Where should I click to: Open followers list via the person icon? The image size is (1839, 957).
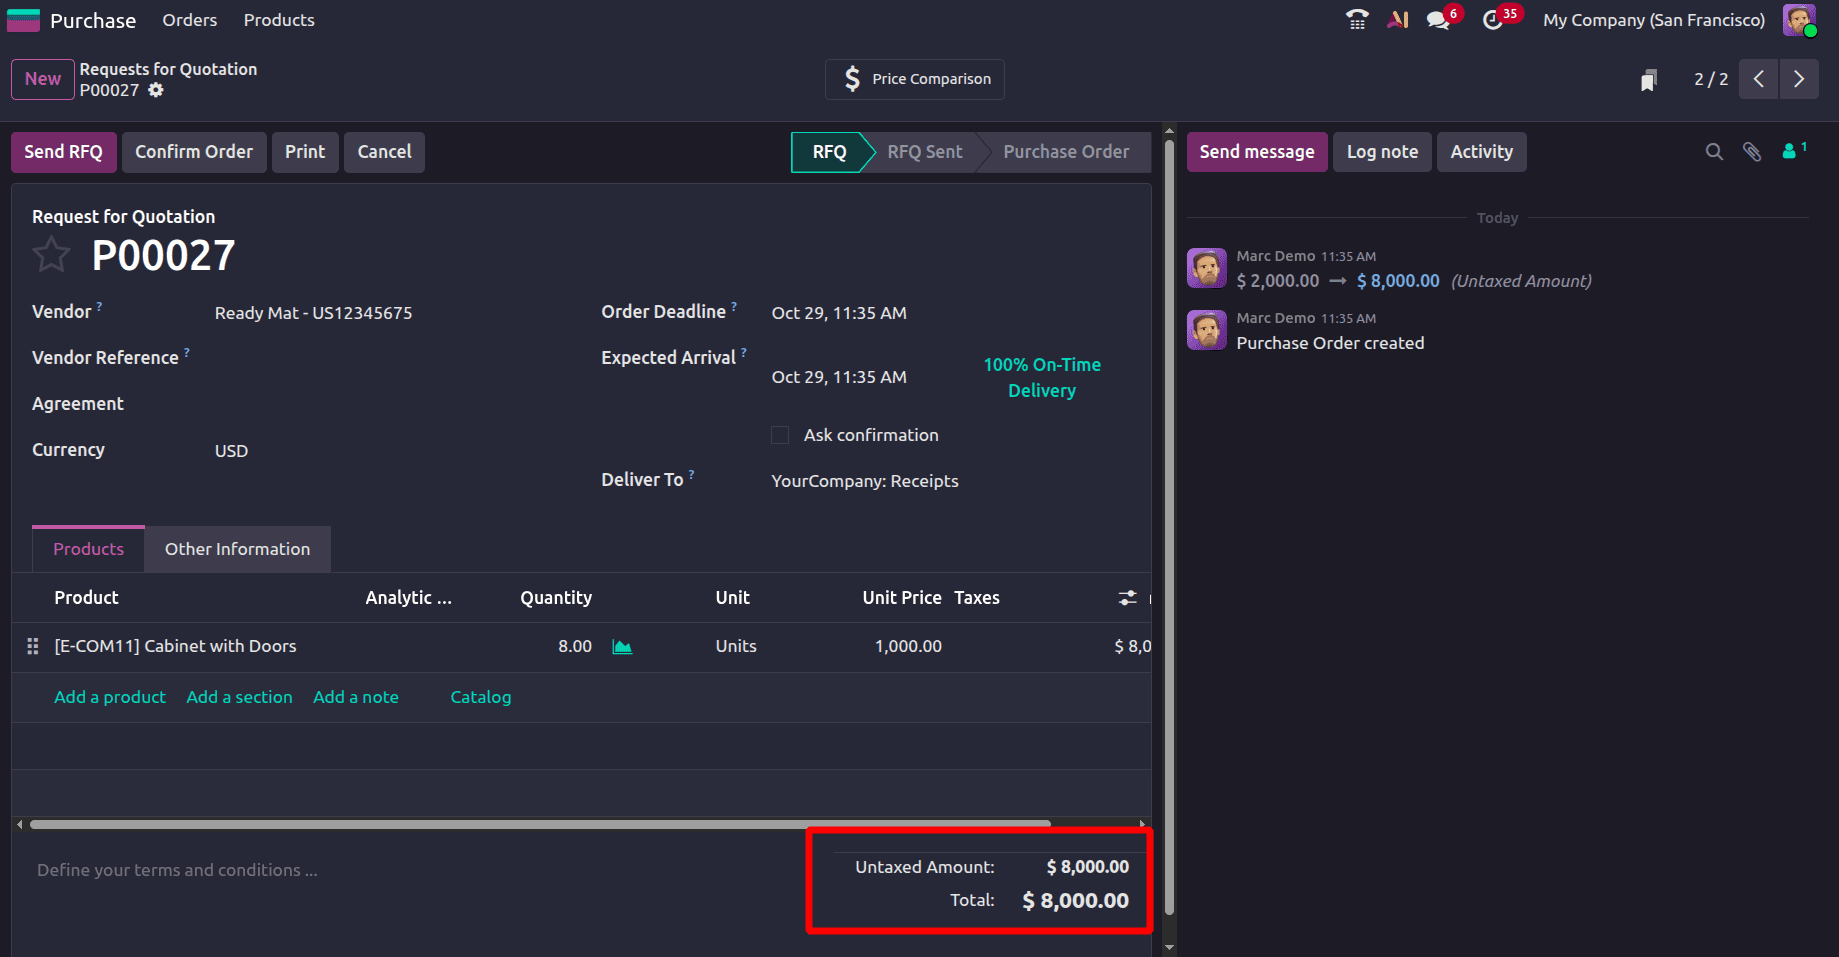tap(1788, 152)
